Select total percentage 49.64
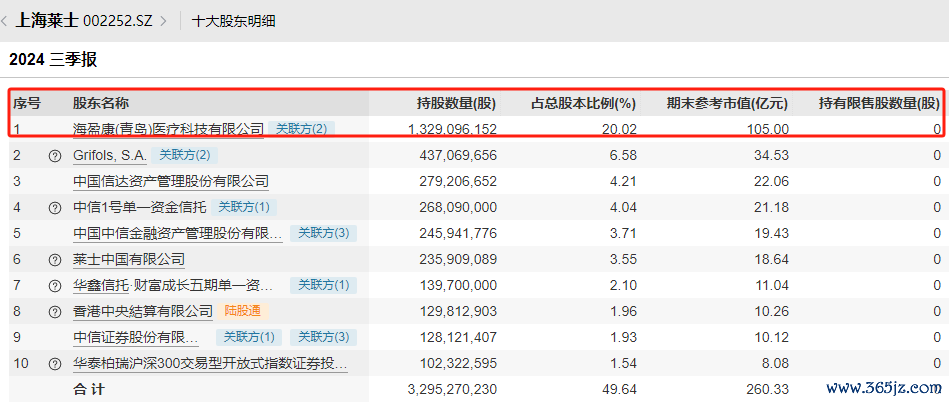Image resolution: width=949 pixels, height=403 pixels. tap(621, 389)
